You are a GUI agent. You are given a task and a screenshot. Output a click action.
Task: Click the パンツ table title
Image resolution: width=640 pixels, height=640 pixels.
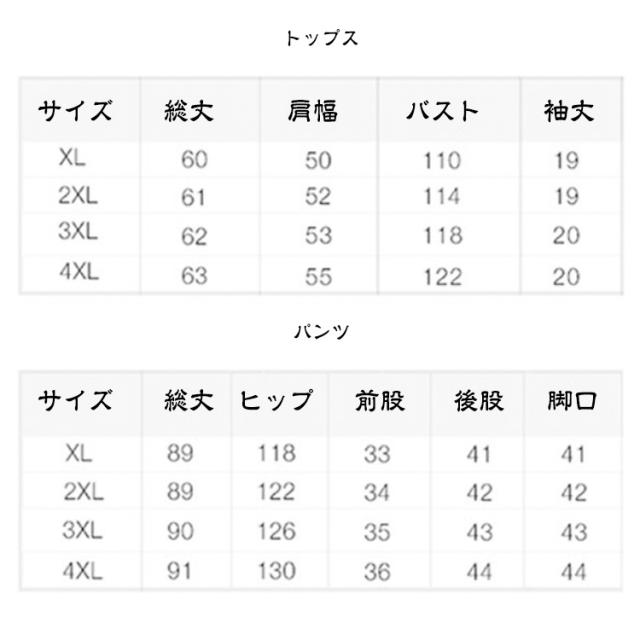321,332
